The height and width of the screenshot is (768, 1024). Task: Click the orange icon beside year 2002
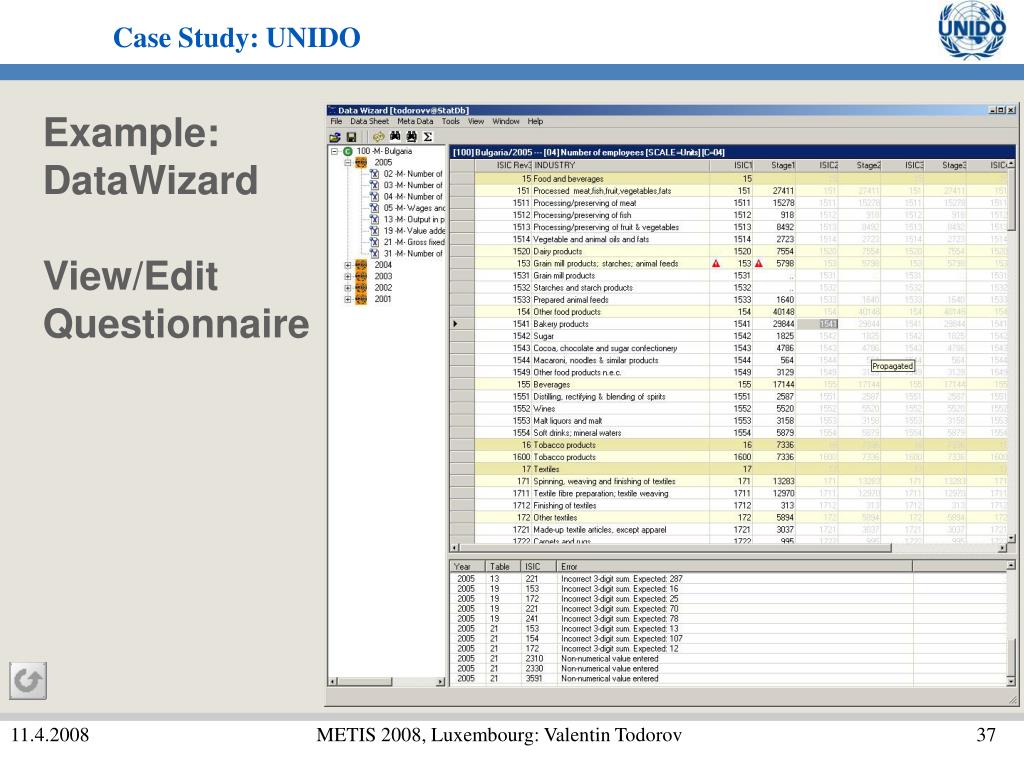click(x=360, y=288)
